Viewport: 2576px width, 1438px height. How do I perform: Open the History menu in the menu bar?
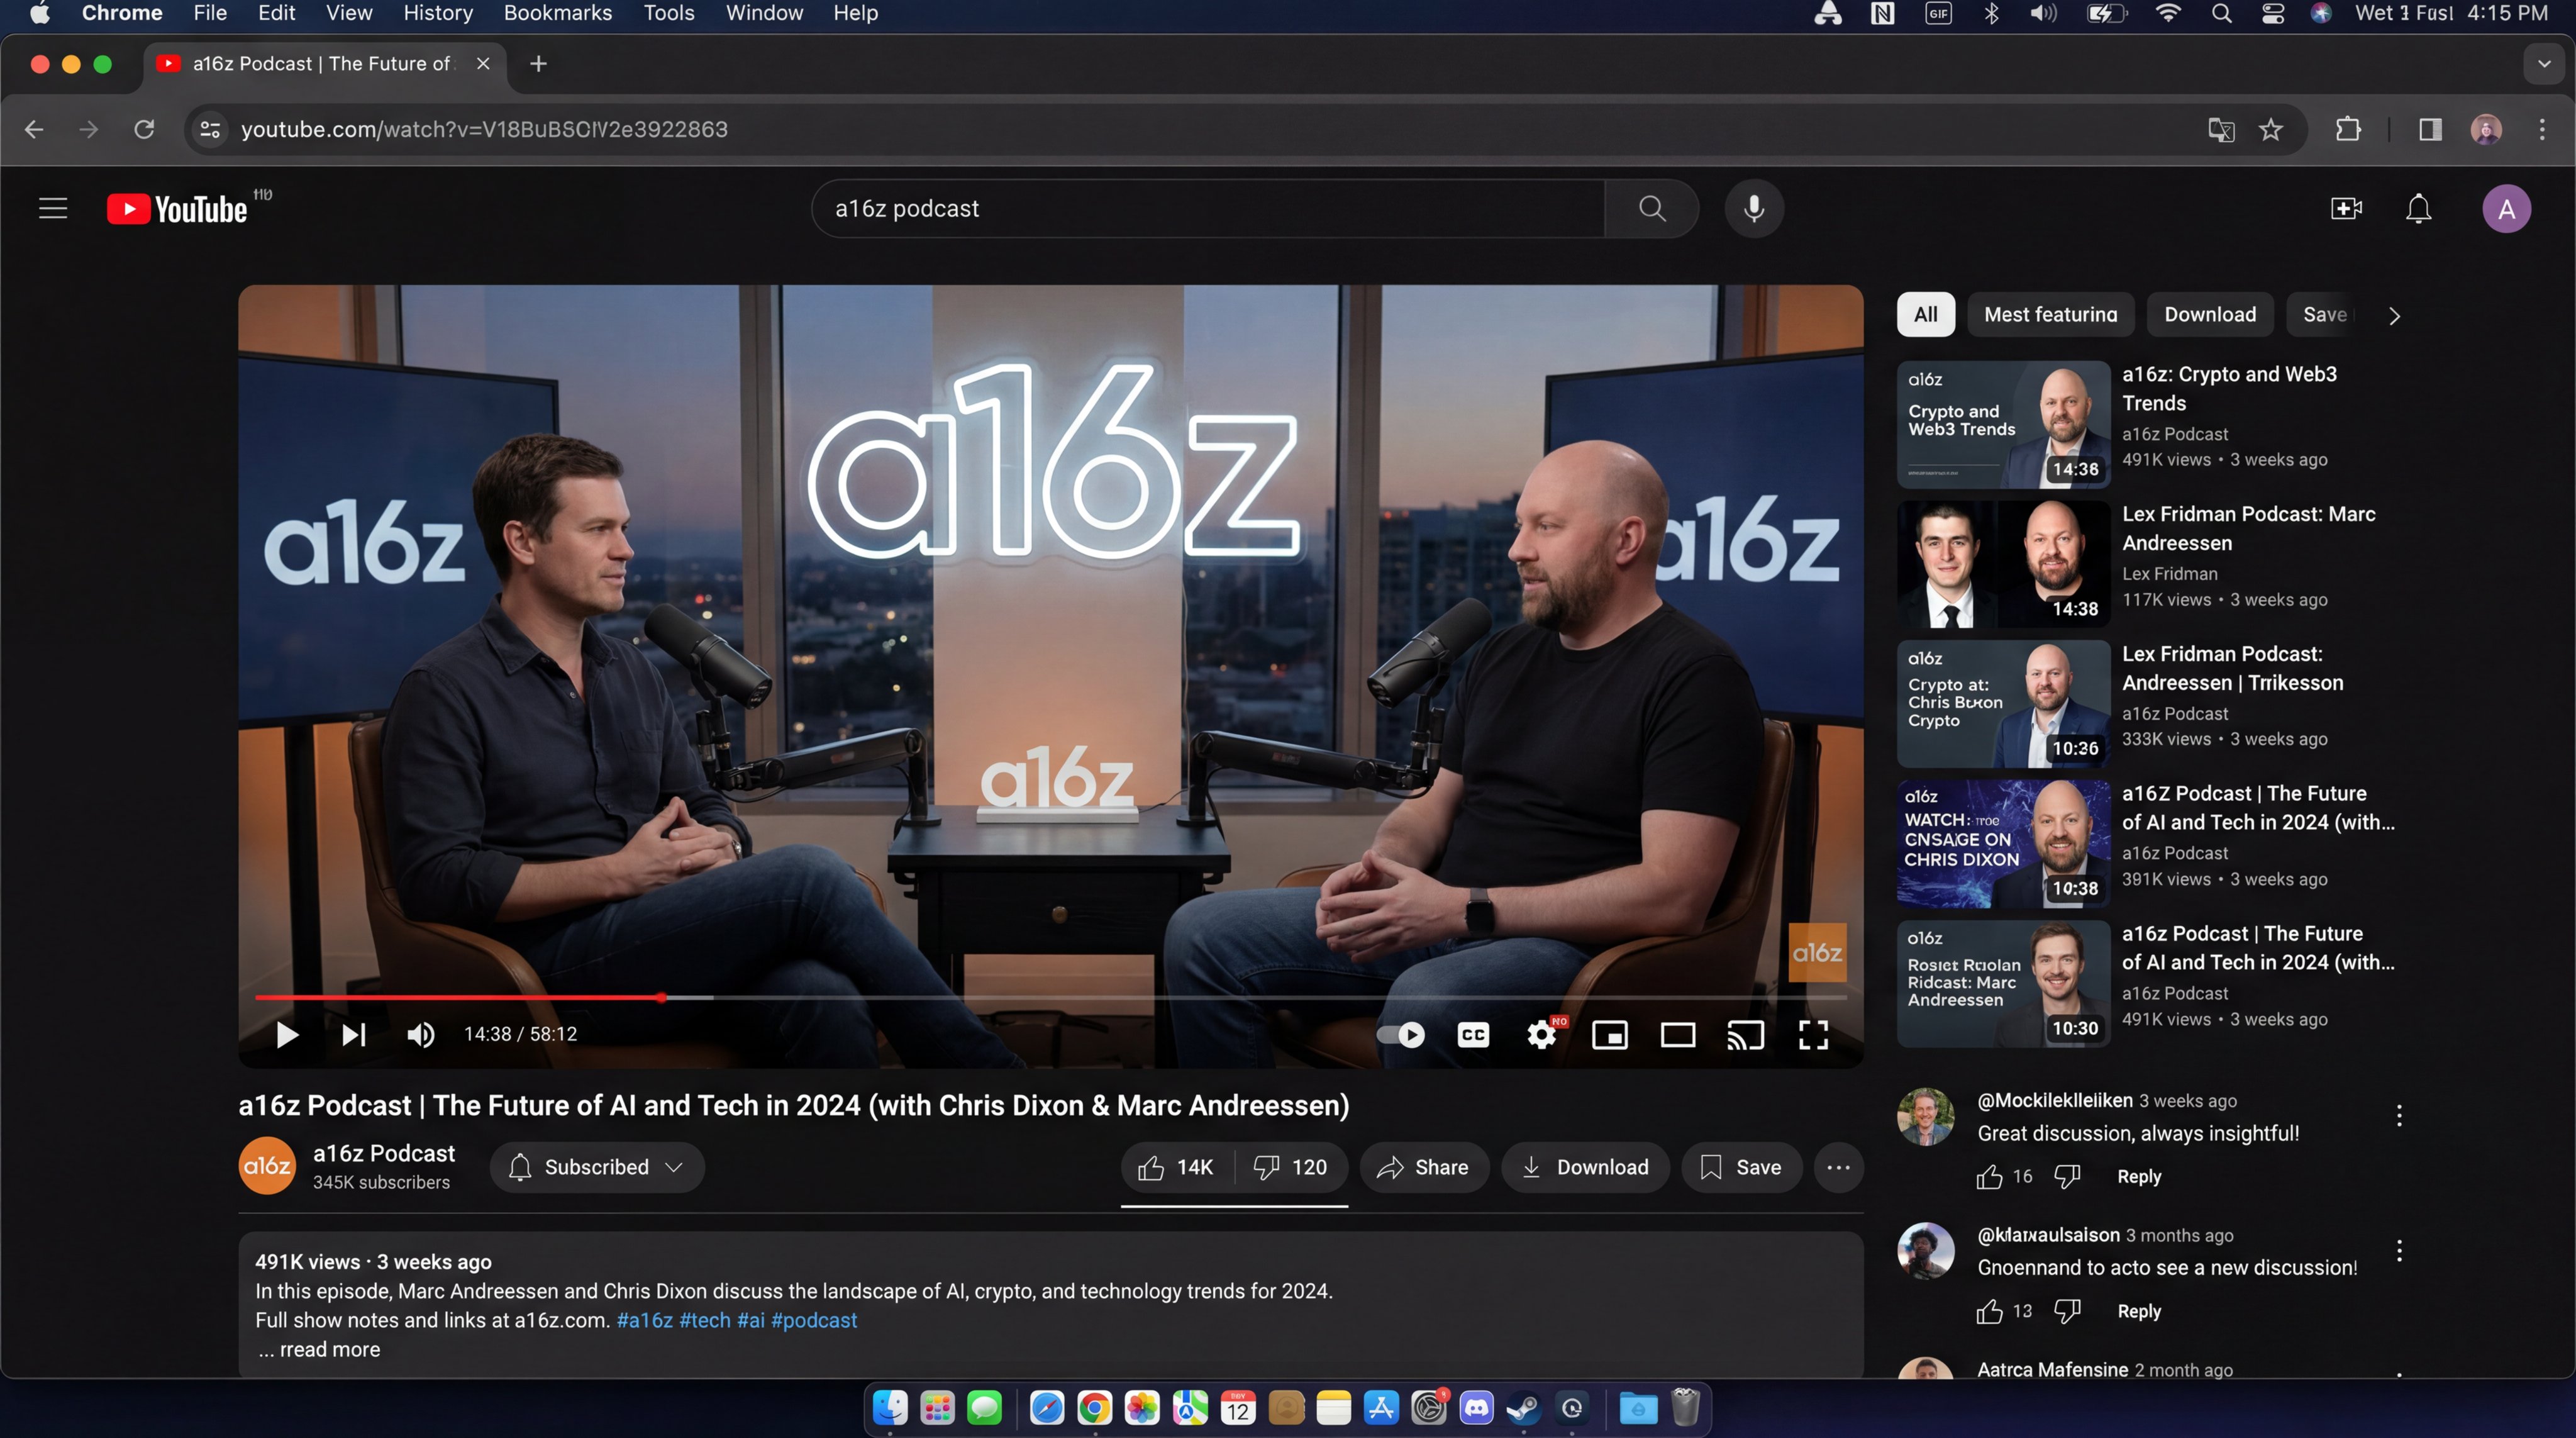point(438,13)
